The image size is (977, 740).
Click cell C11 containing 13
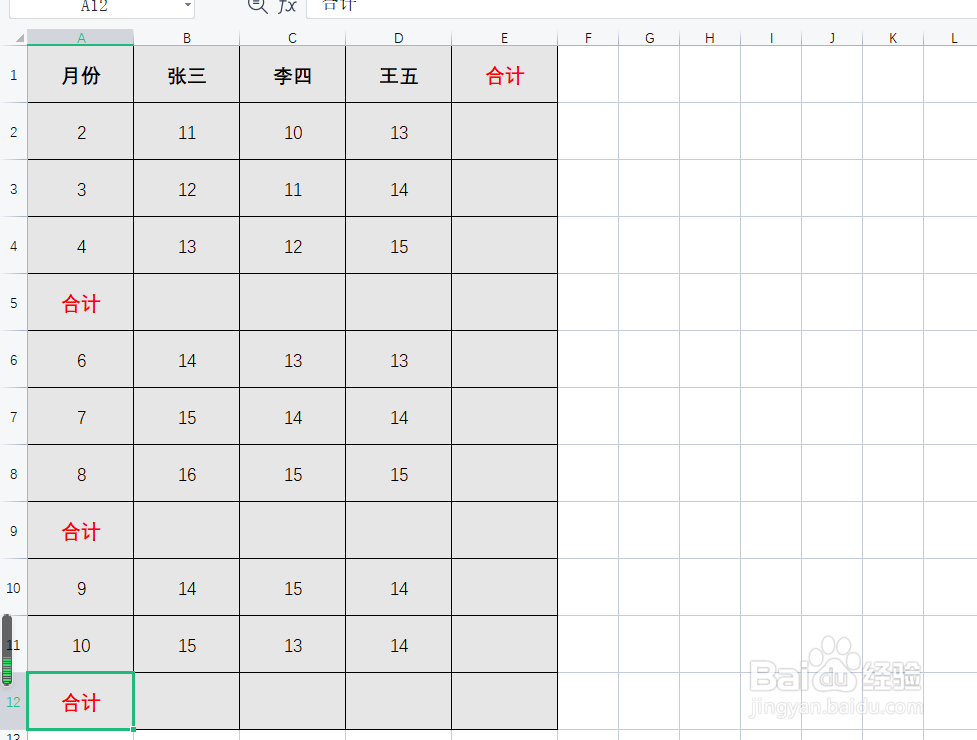point(292,645)
